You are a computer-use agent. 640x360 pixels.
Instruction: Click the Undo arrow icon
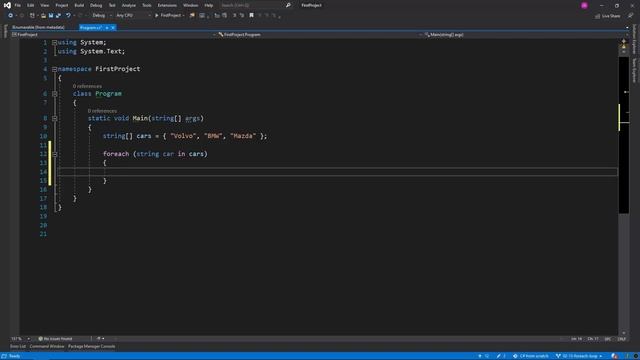[x=68, y=16]
